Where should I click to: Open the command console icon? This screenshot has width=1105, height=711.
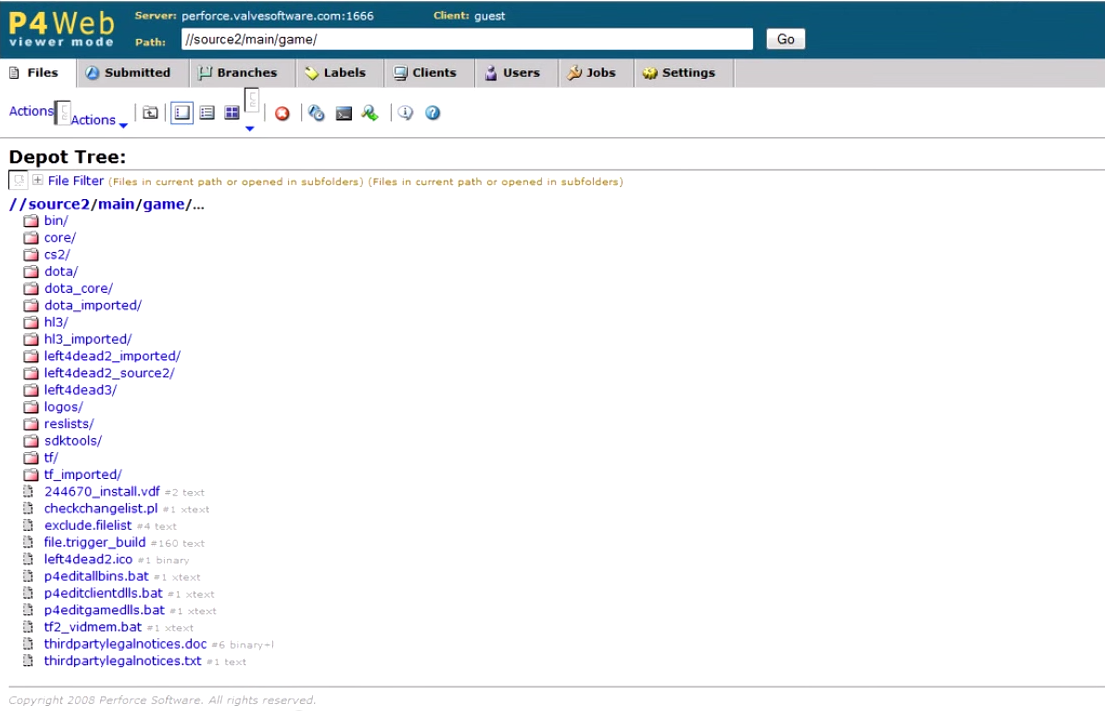343,113
